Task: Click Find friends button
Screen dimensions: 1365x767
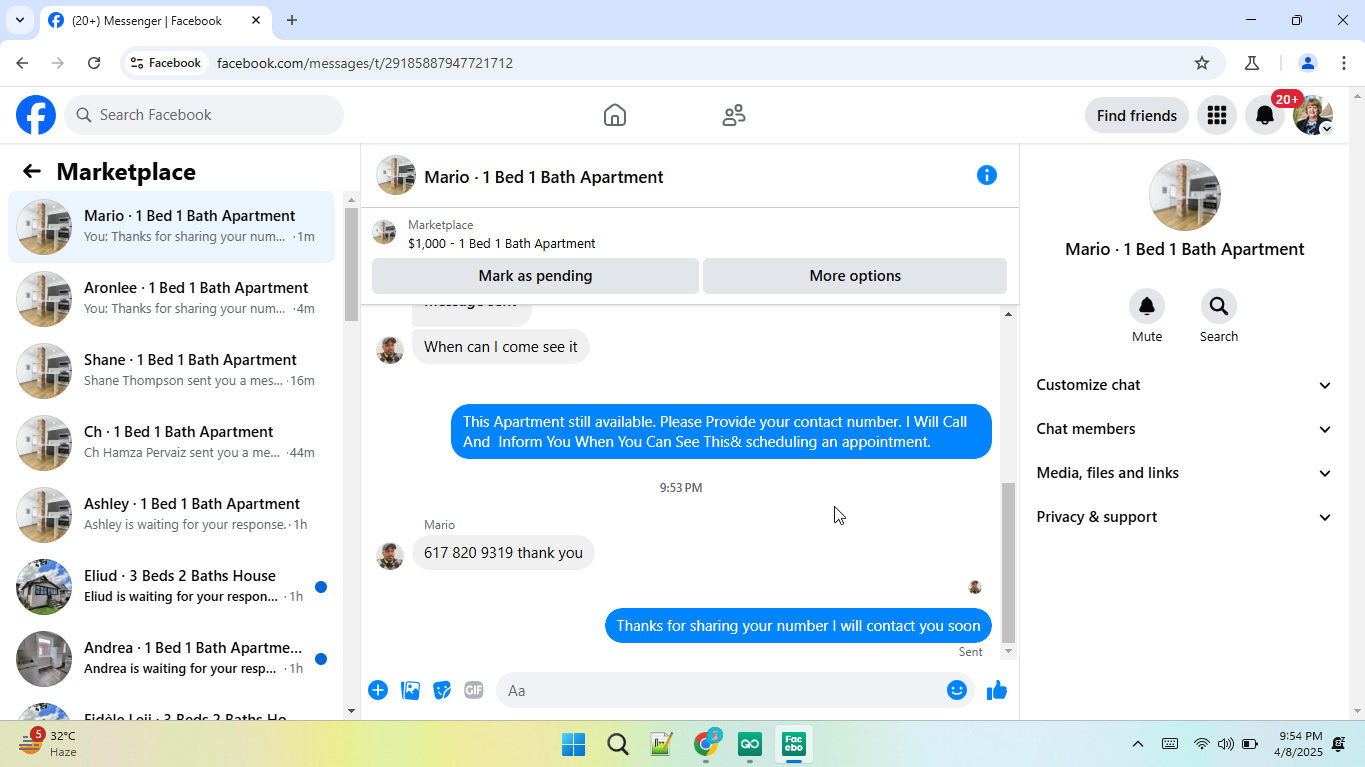Action: [1137, 115]
